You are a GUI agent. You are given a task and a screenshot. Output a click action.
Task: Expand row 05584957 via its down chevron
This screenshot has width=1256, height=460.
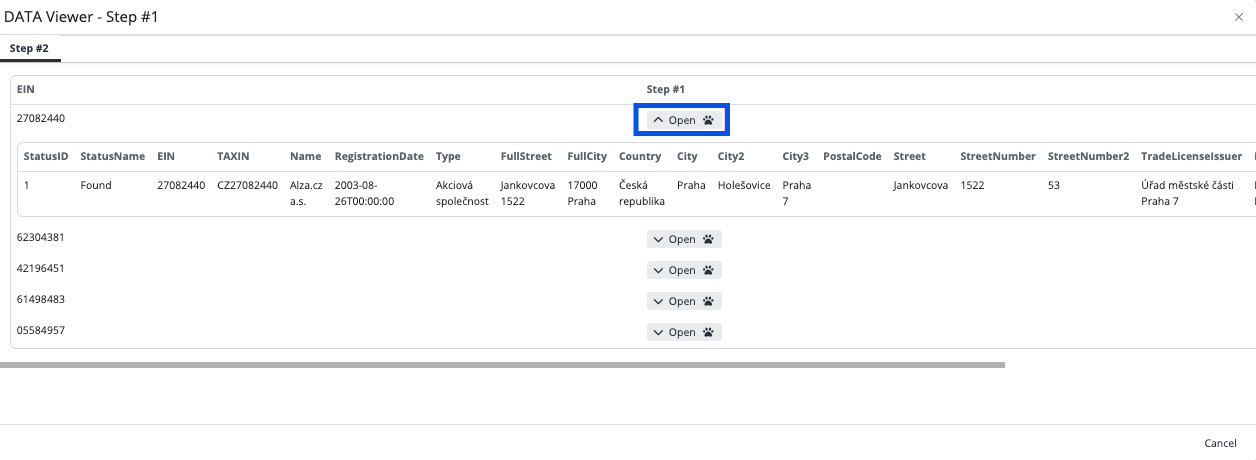[x=658, y=332]
